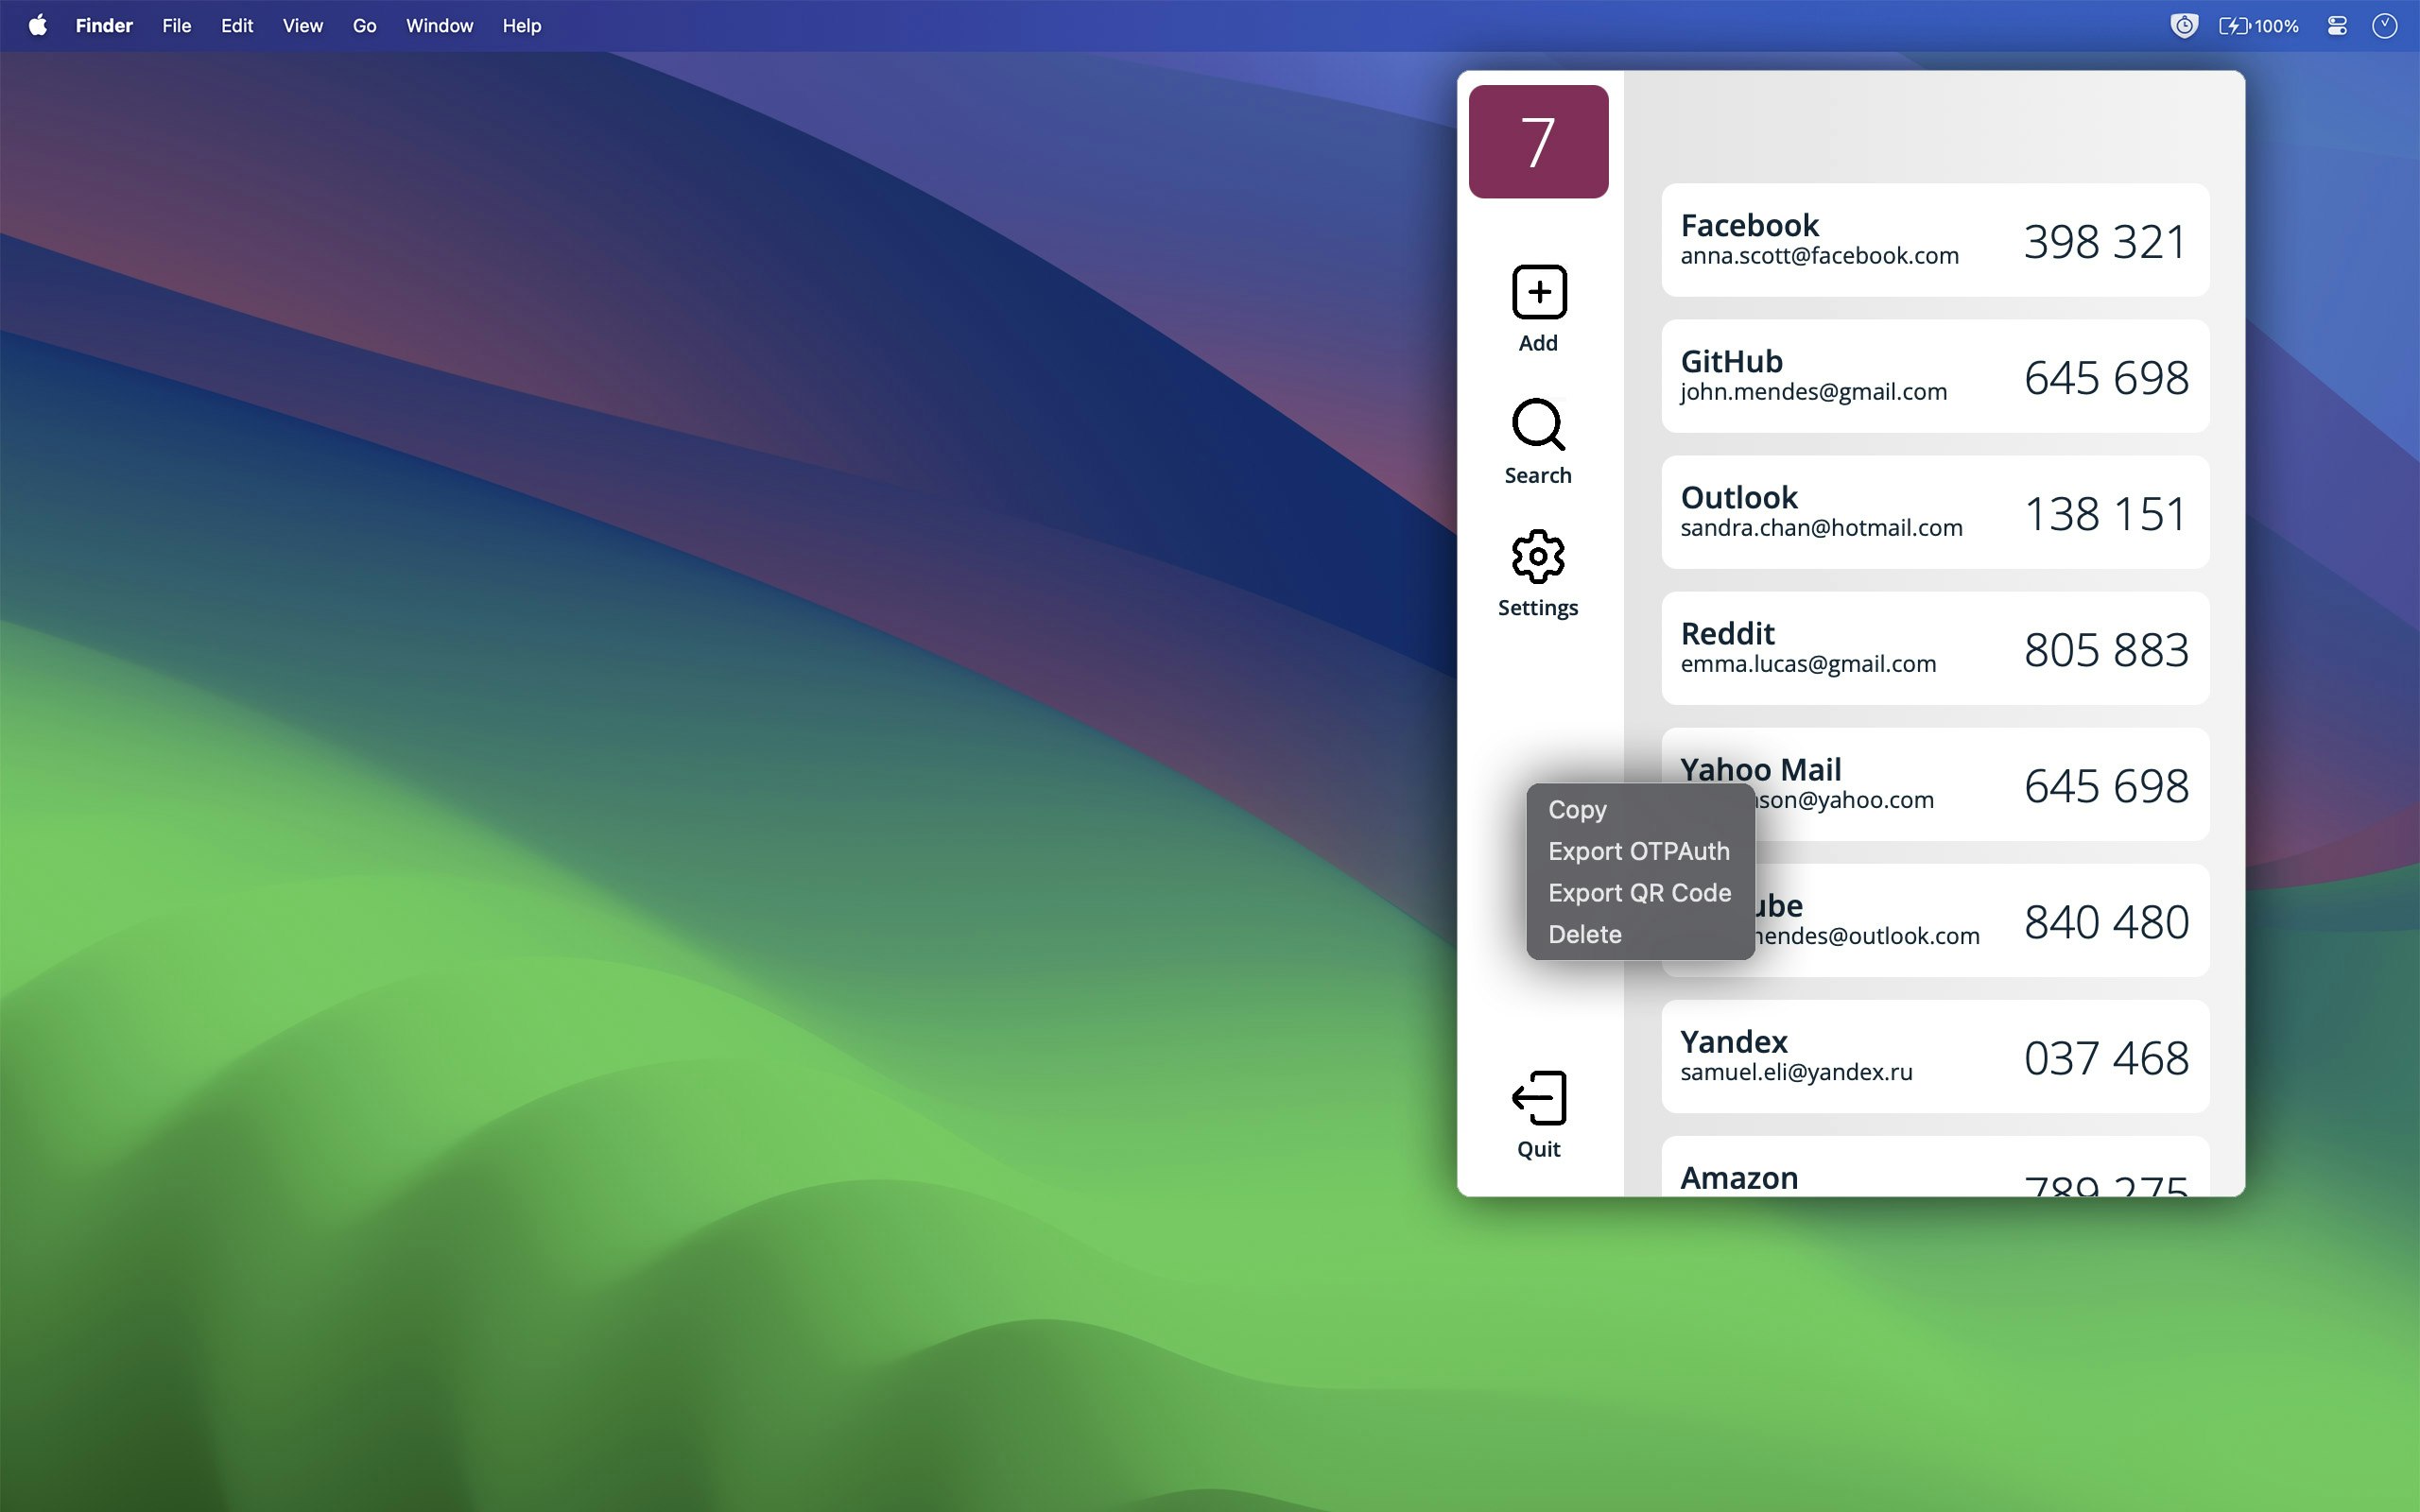Click the clock icon in the menu bar
This screenshot has width=2420, height=1512.
2385,26
